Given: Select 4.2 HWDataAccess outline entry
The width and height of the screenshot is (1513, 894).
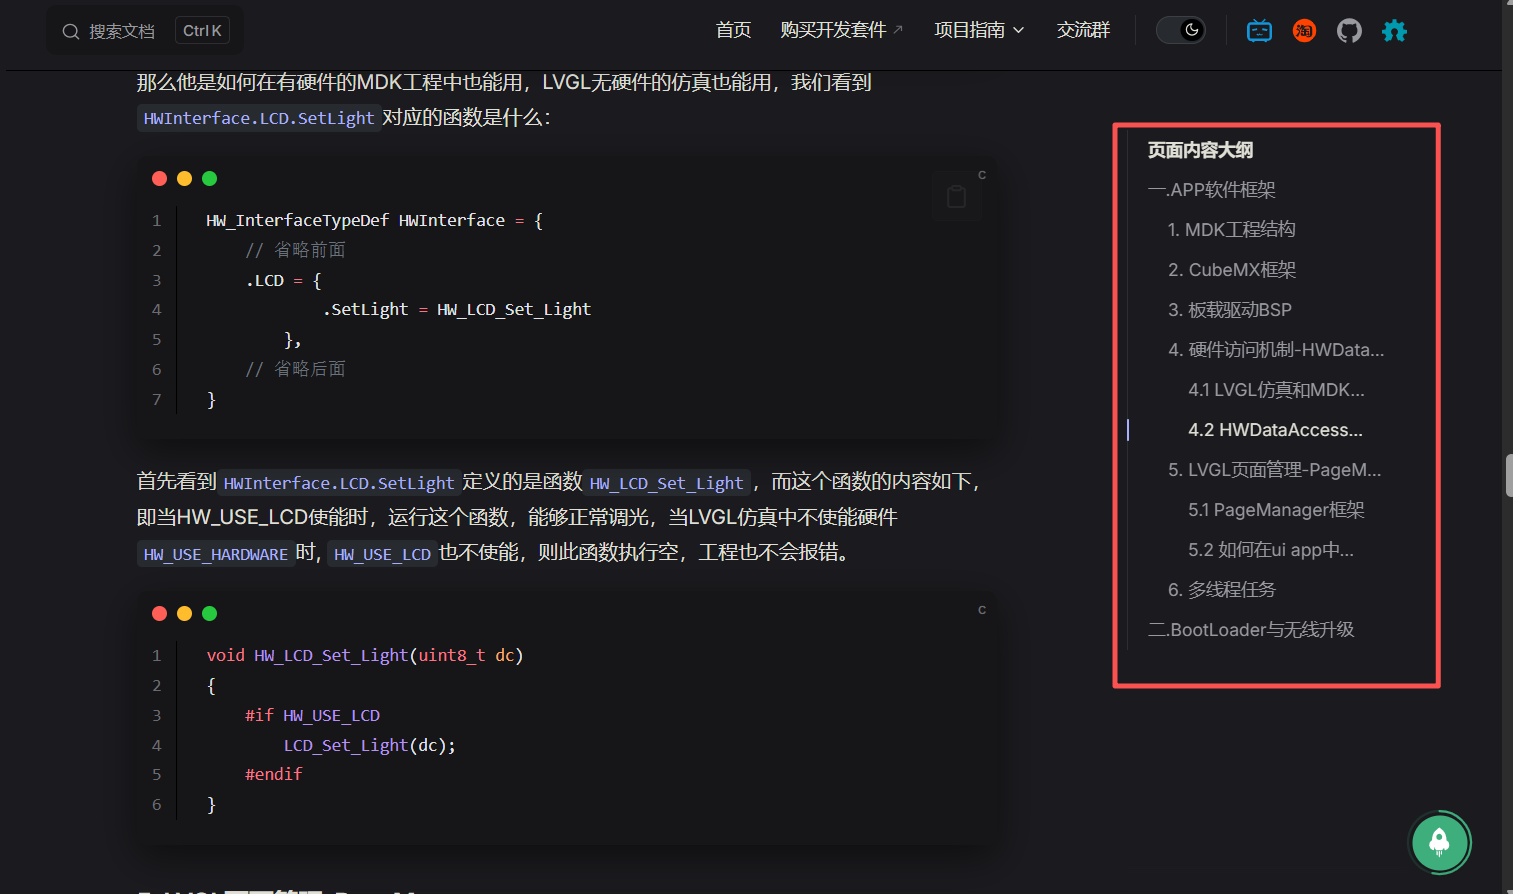Looking at the screenshot, I should (x=1275, y=430).
